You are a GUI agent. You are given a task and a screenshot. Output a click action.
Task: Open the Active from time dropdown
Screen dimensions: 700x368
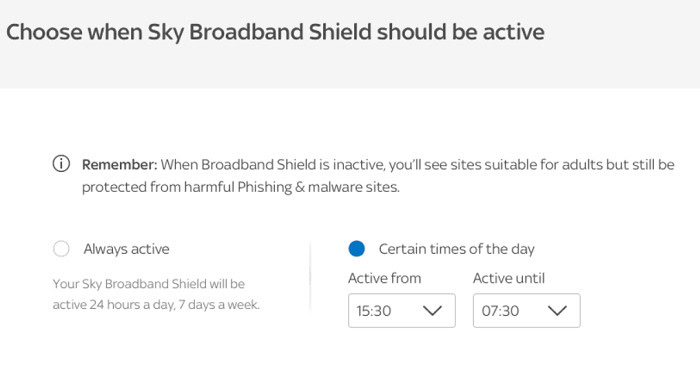point(402,310)
